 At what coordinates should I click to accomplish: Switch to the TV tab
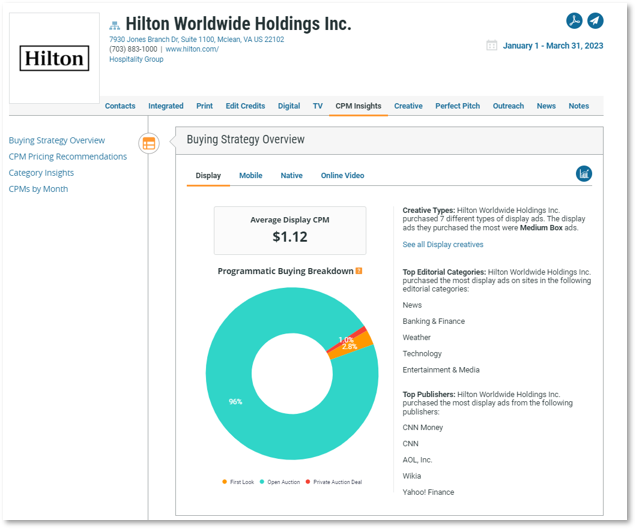click(x=318, y=106)
